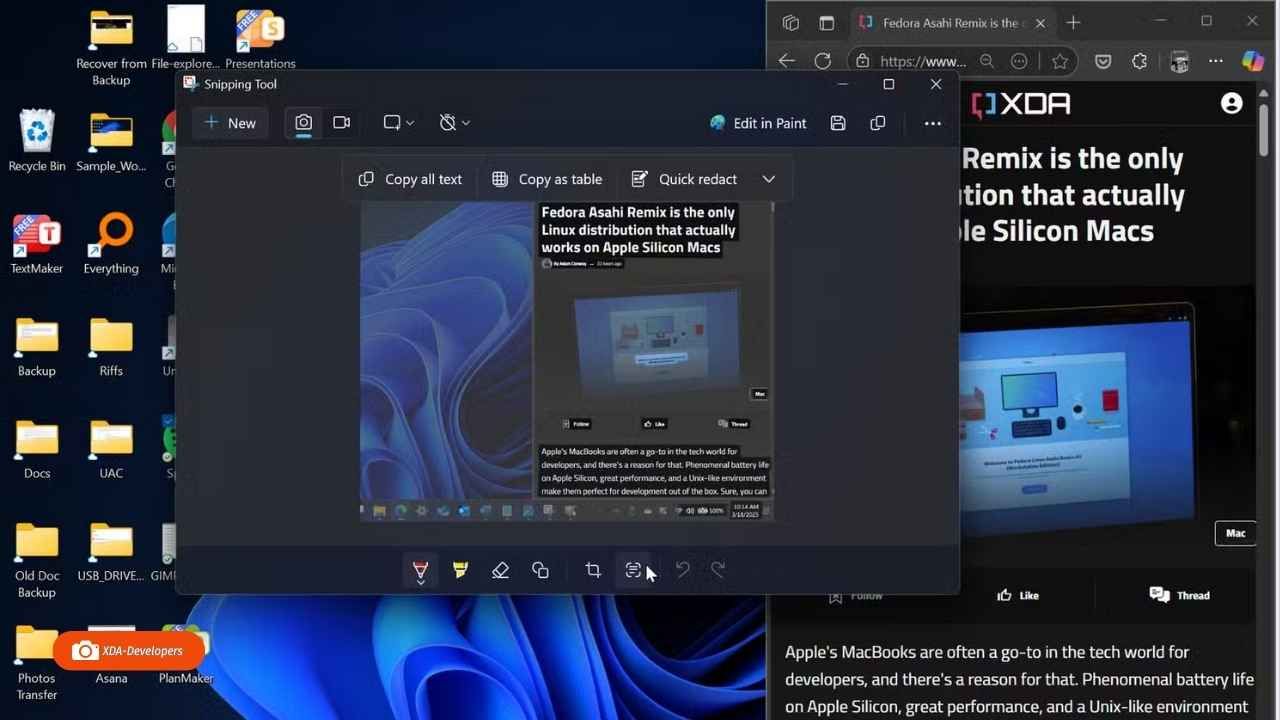1280x720 pixels.
Task: Switch to video recording mode
Action: (x=341, y=122)
